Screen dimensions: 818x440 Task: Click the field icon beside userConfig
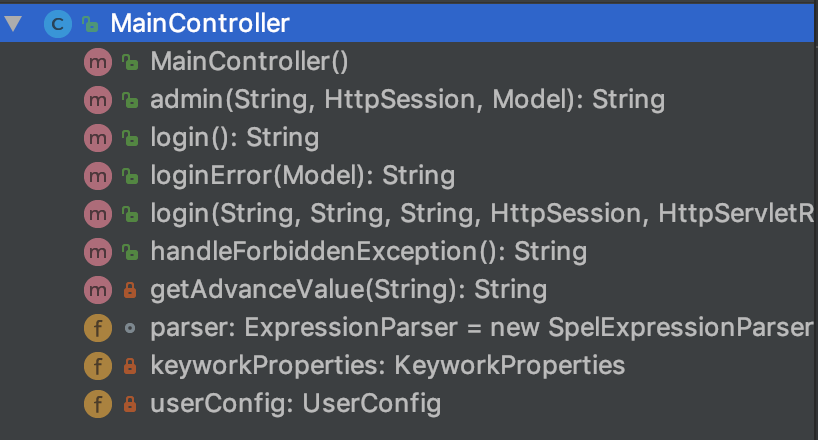pyautogui.click(x=96, y=404)
